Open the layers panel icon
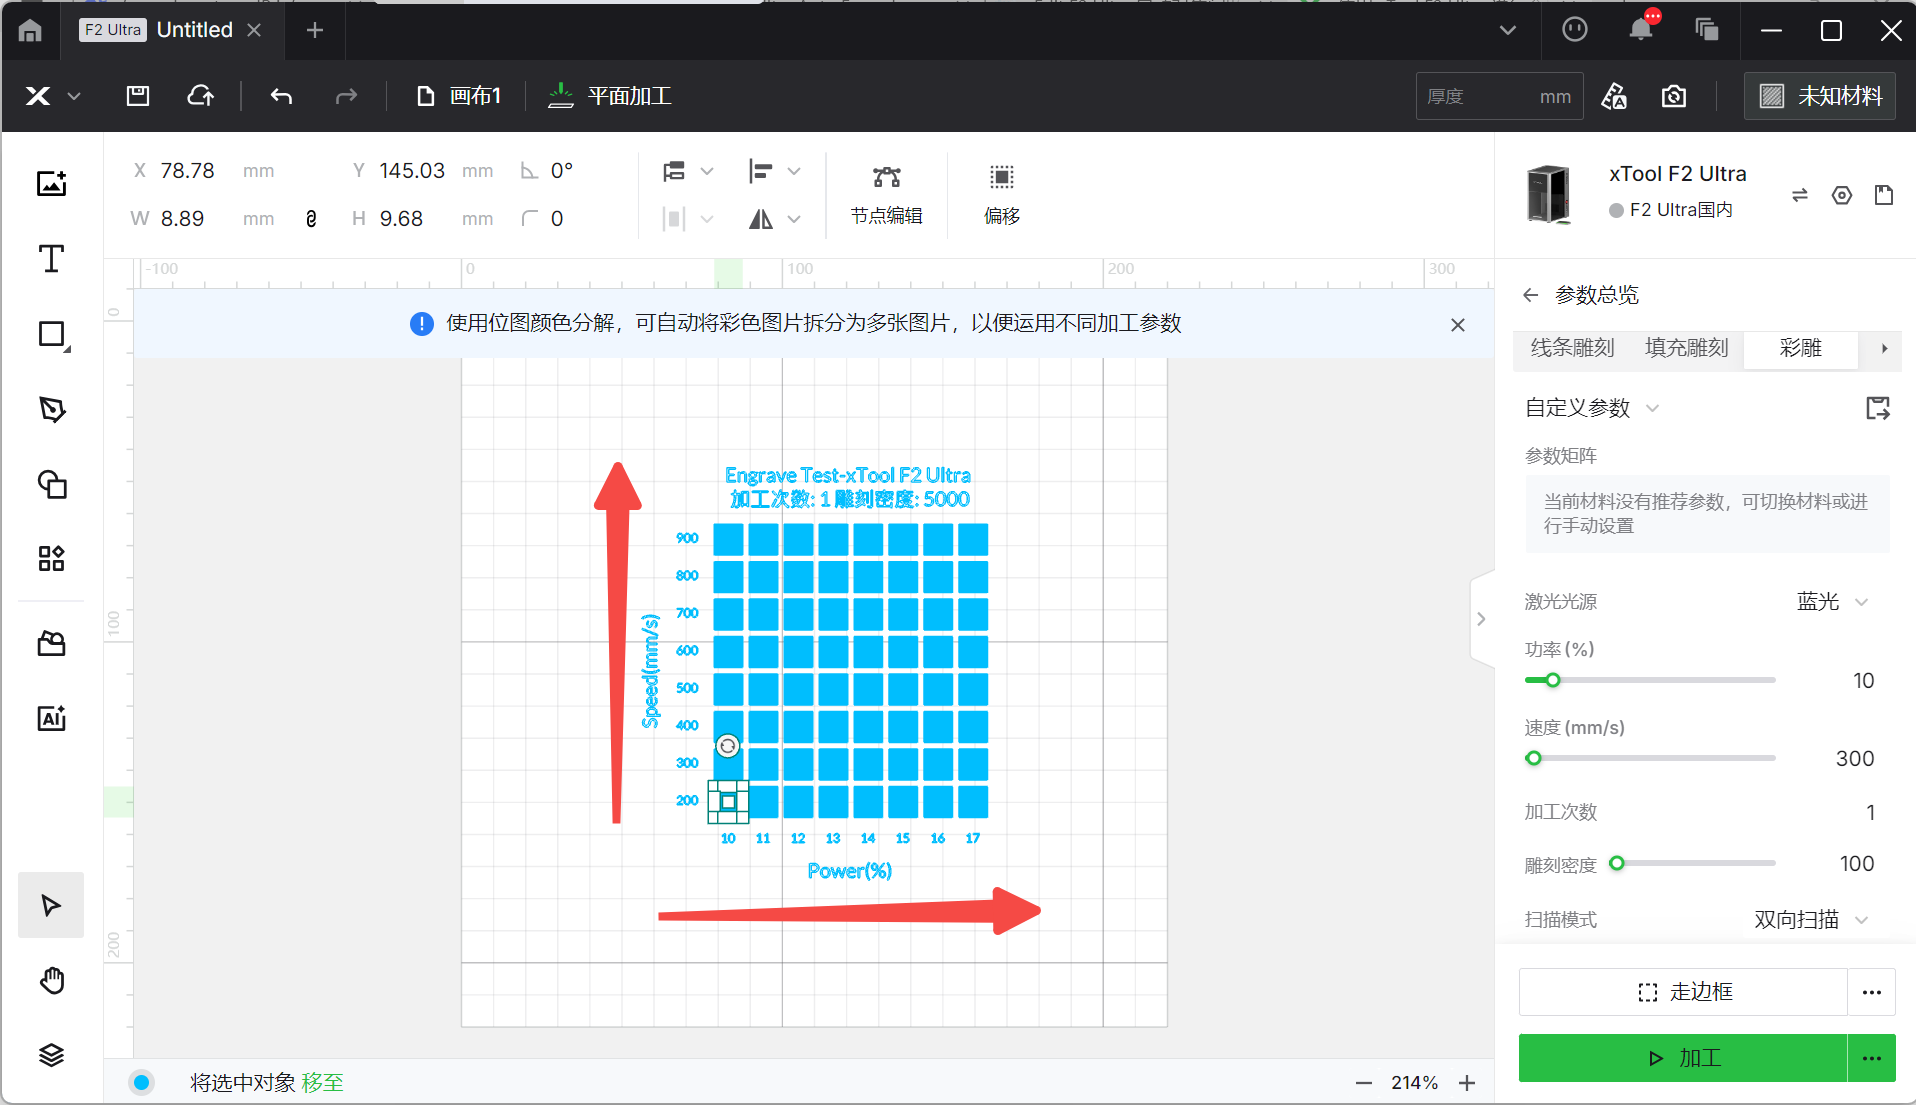This screenshot has height=1105, width=1916. point(52,1055)
